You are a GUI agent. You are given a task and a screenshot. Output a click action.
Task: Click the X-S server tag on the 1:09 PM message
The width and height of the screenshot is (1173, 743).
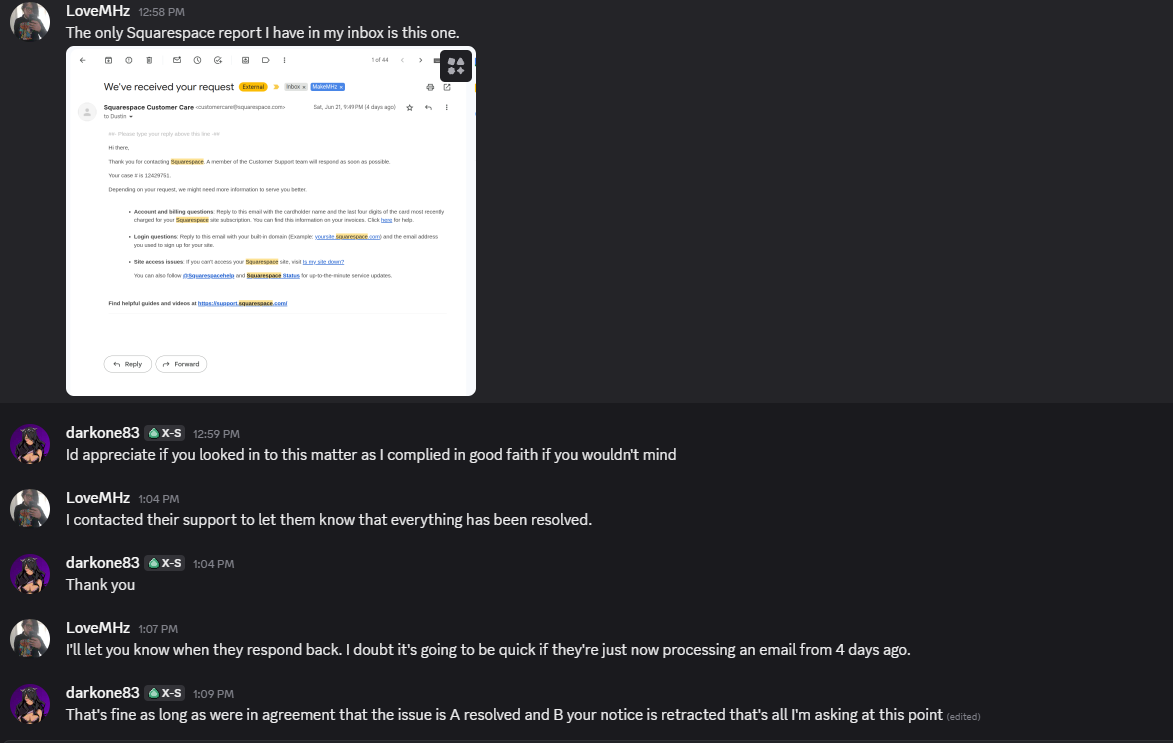tap(165, 693)
